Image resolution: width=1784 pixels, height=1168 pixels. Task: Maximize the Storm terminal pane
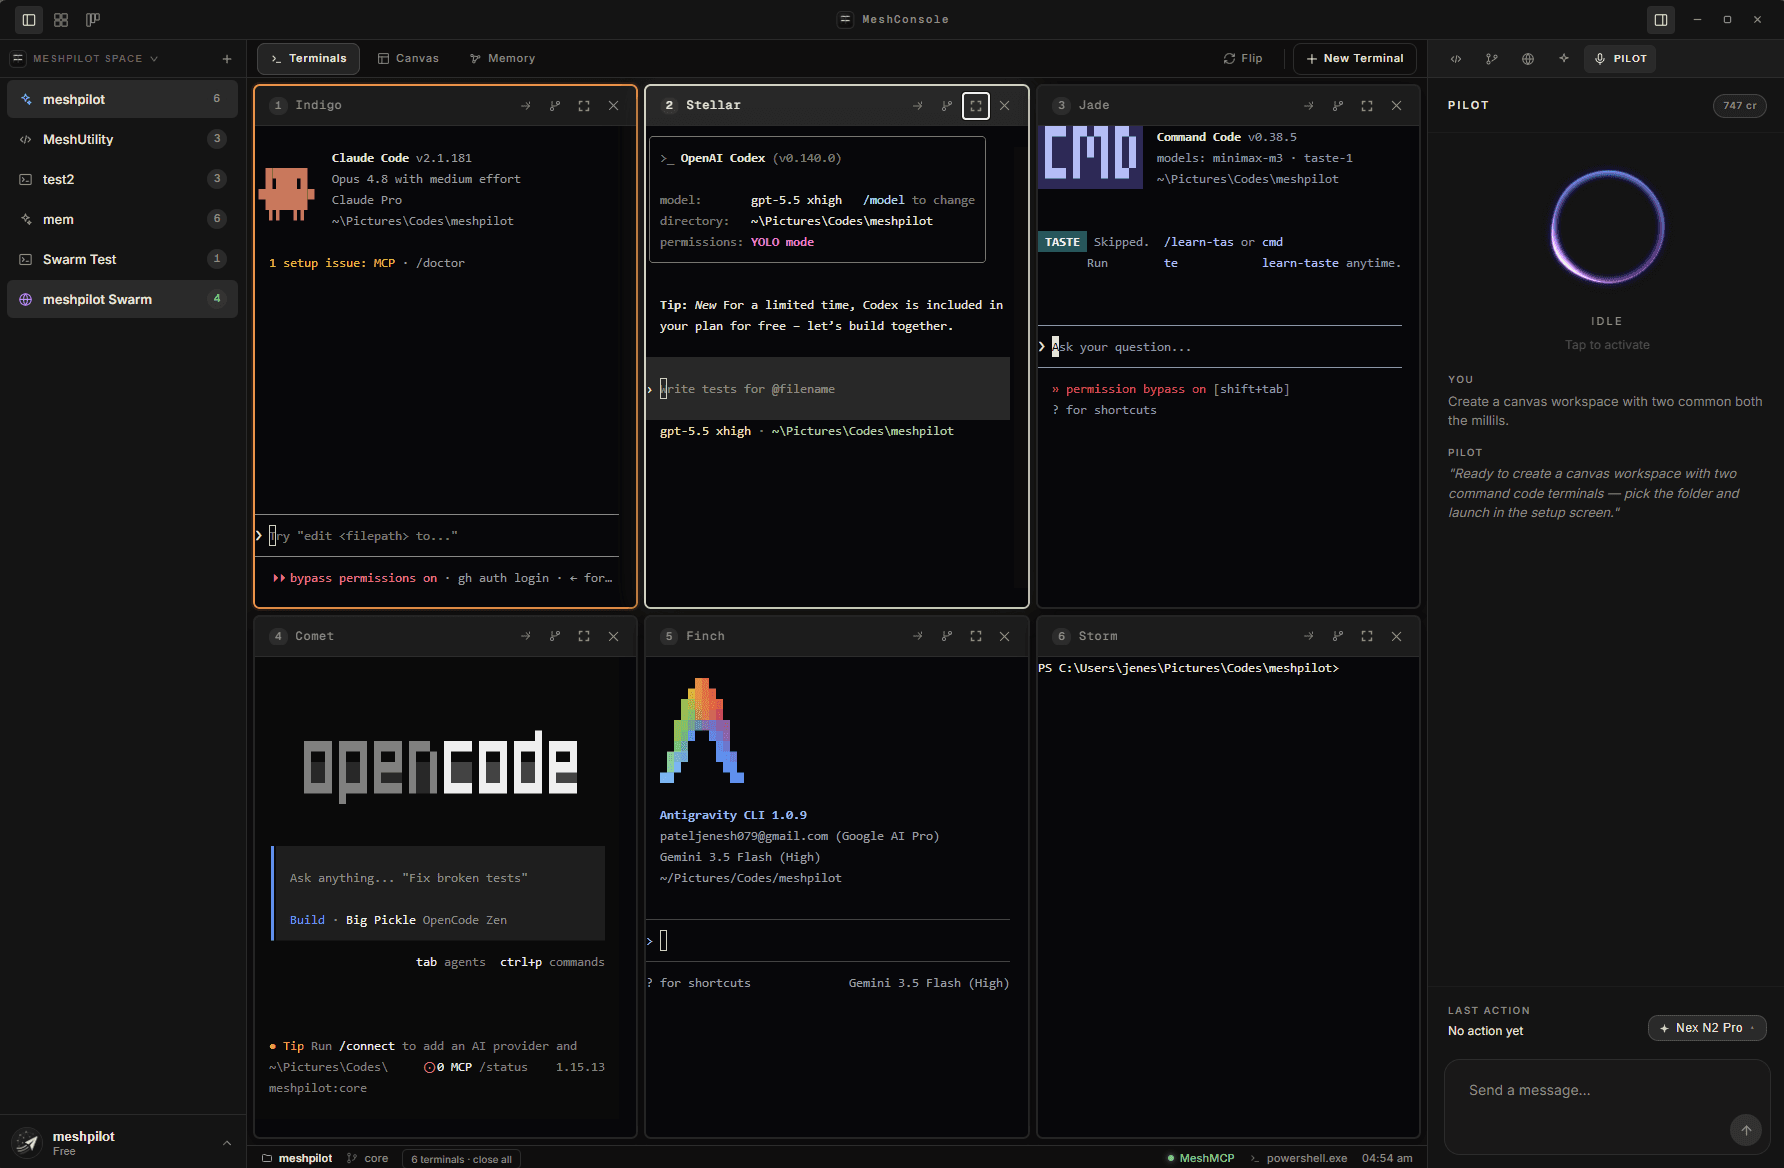(x=1367, y=637)
